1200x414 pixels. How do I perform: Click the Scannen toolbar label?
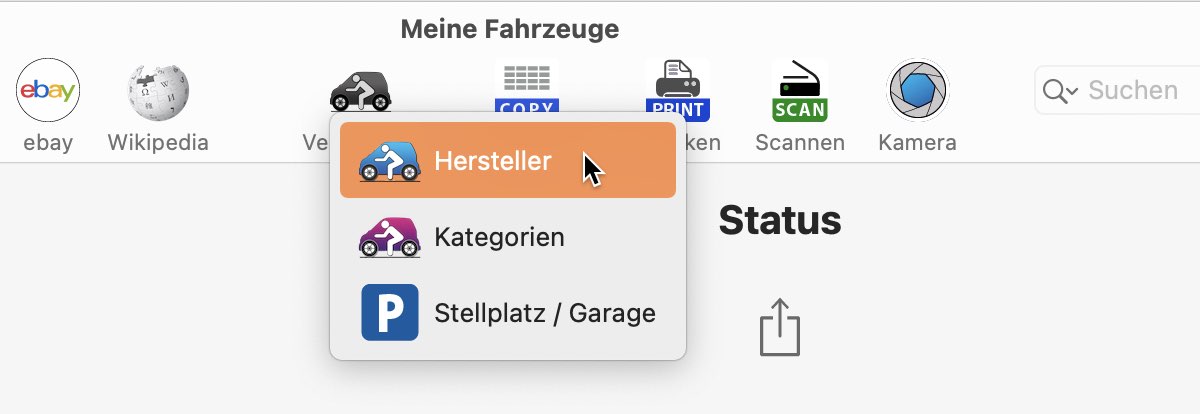[x=800, y=143]
